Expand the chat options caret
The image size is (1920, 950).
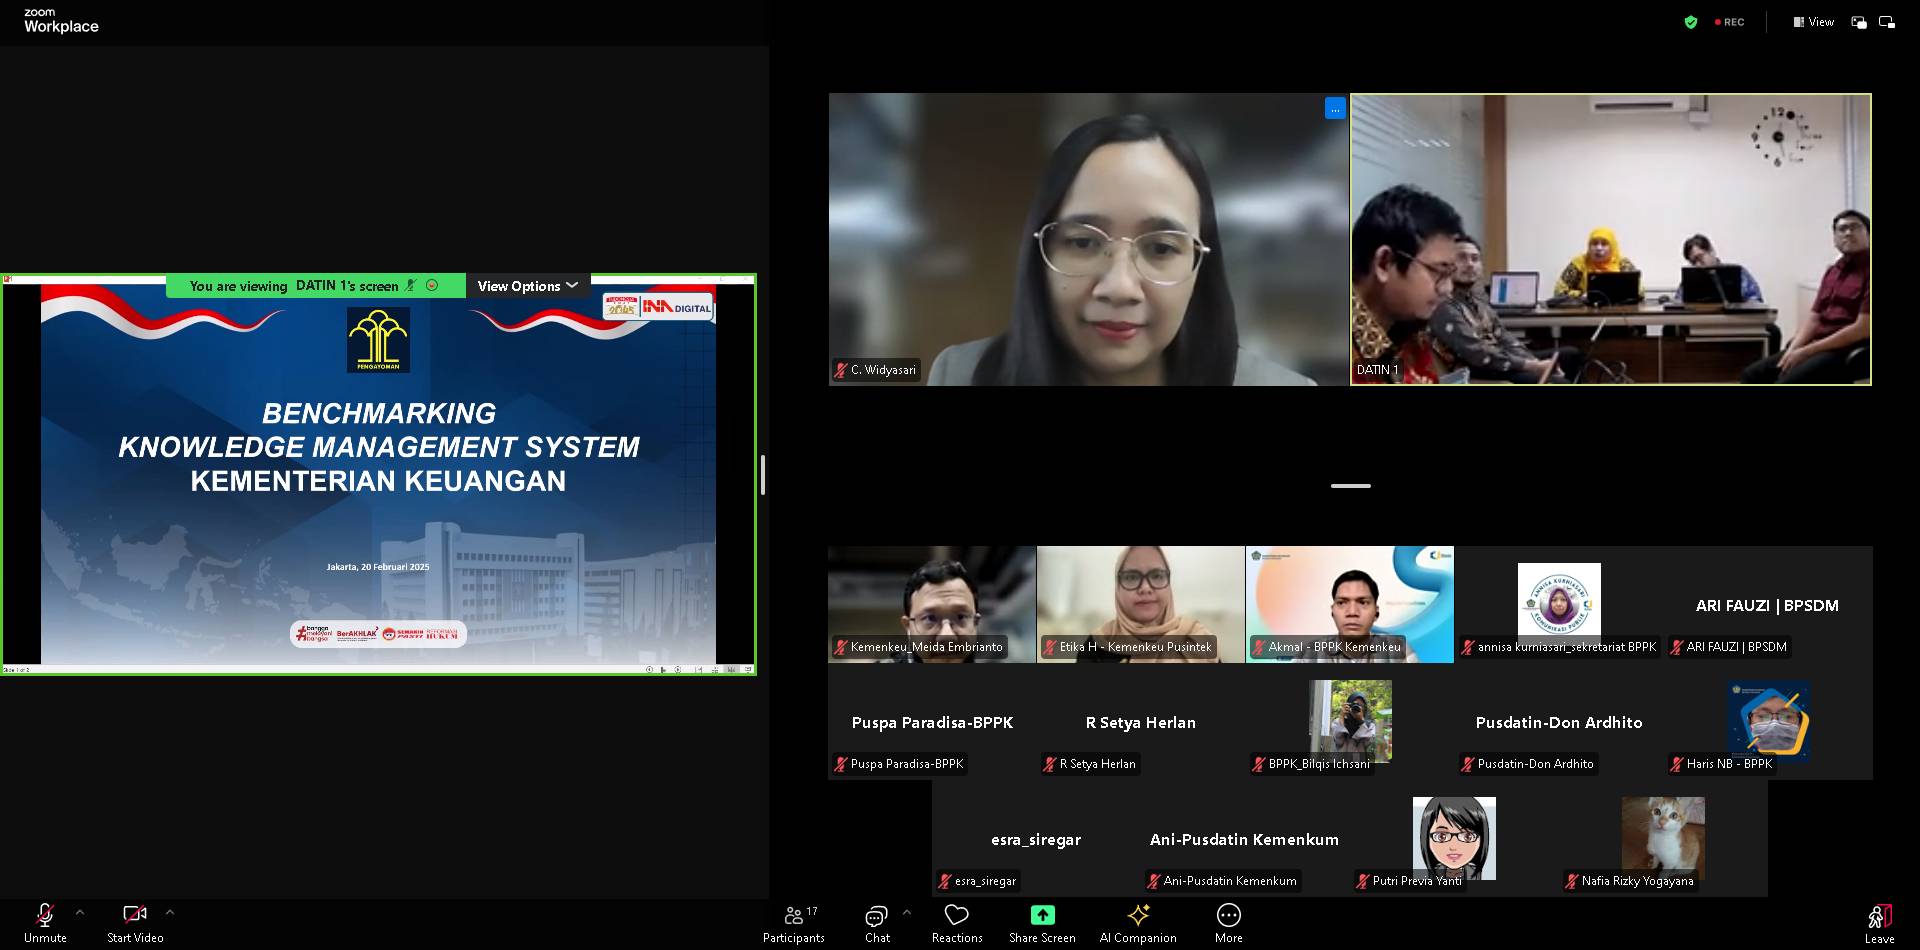coord(907,912)
